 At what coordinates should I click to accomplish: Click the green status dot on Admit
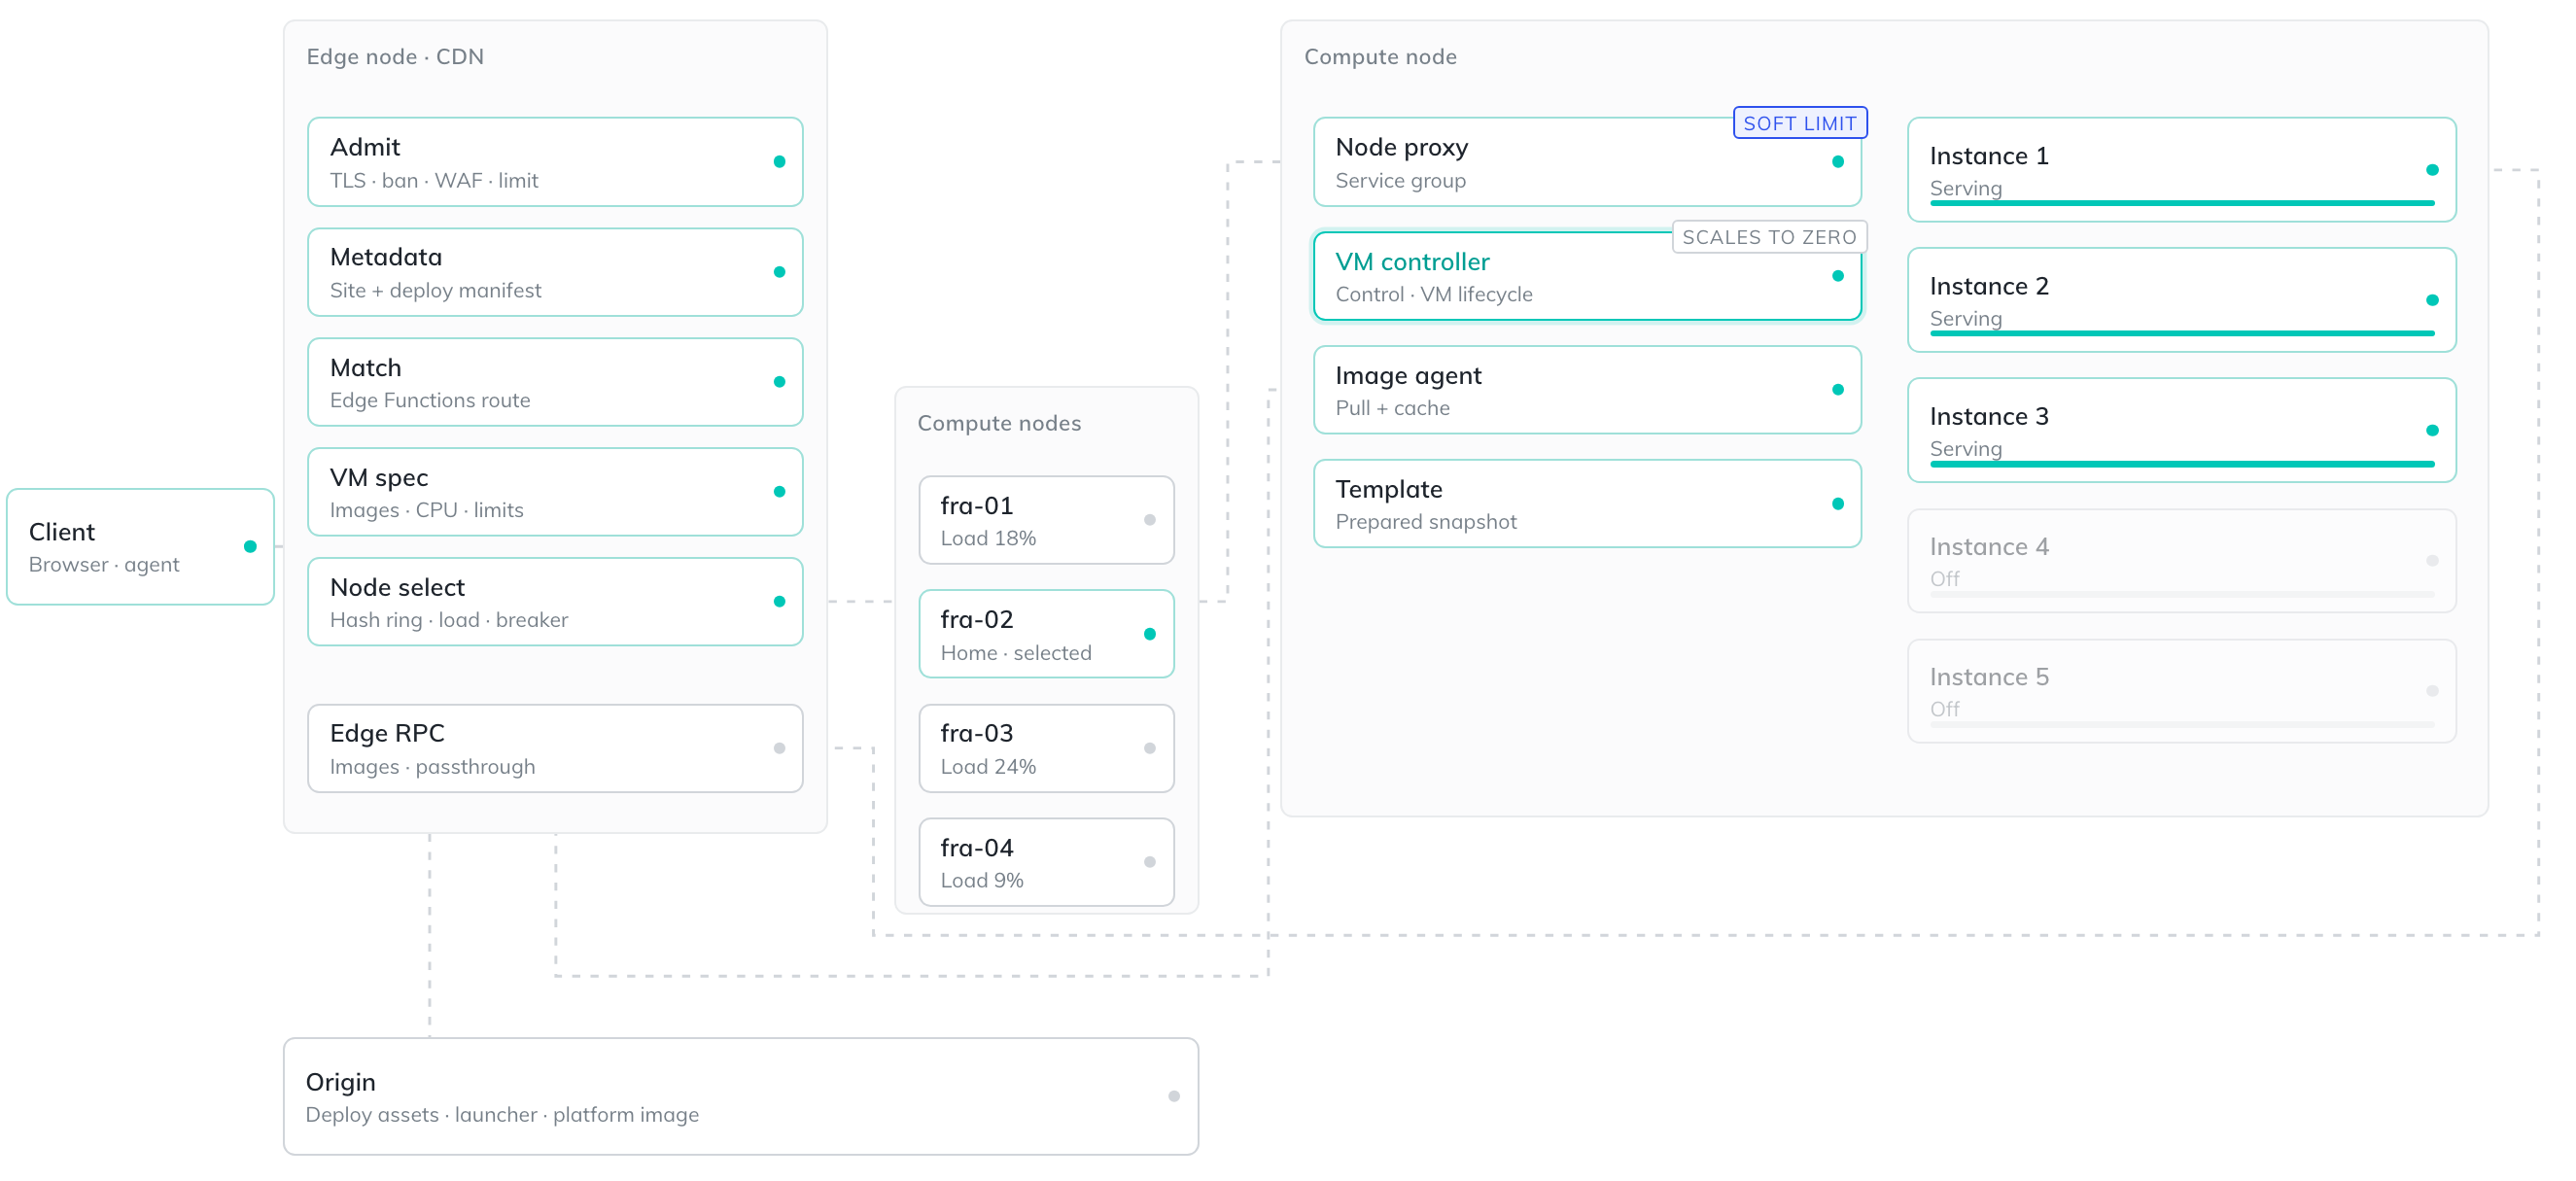coord(779,162)
